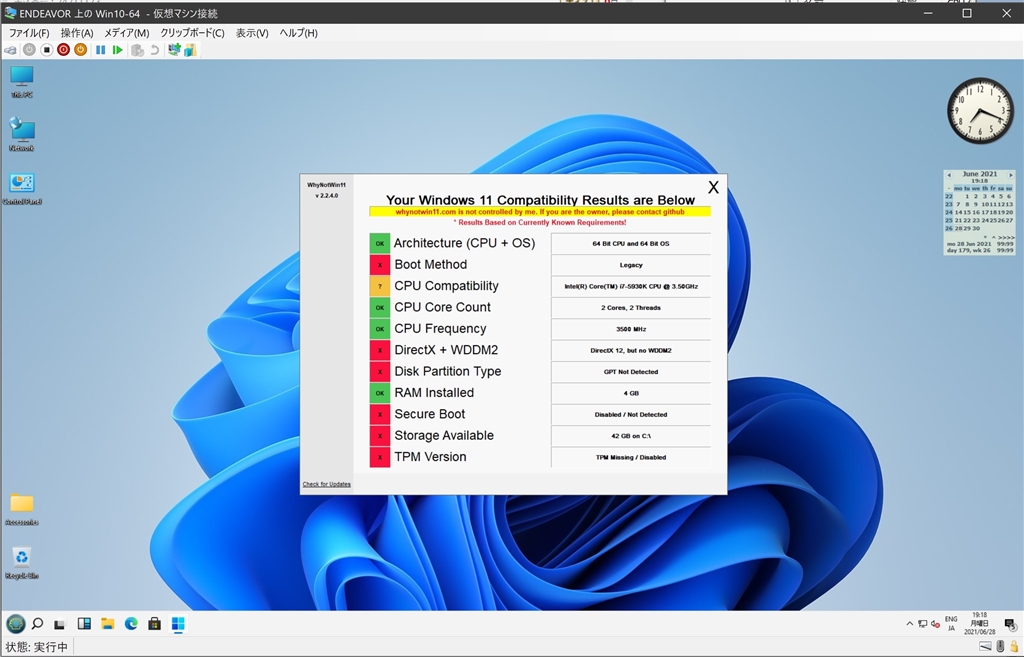1024x657 pixels.
Task: Click the orange ? badge for CPU Compatibility
Action: pyautogui.click(x=379, y=286)
